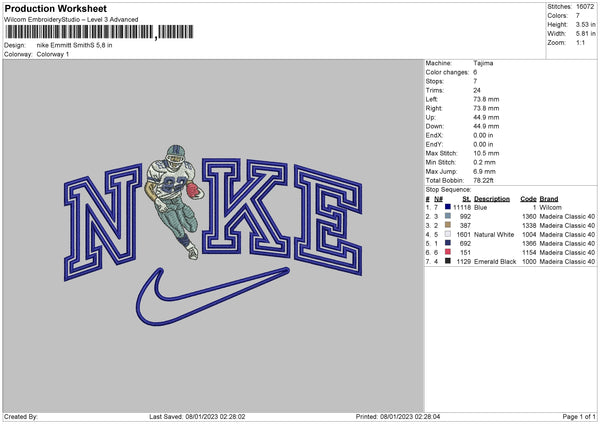Click the Width value 5.81 in
This screenshot has height=424, width=600.
585,34
